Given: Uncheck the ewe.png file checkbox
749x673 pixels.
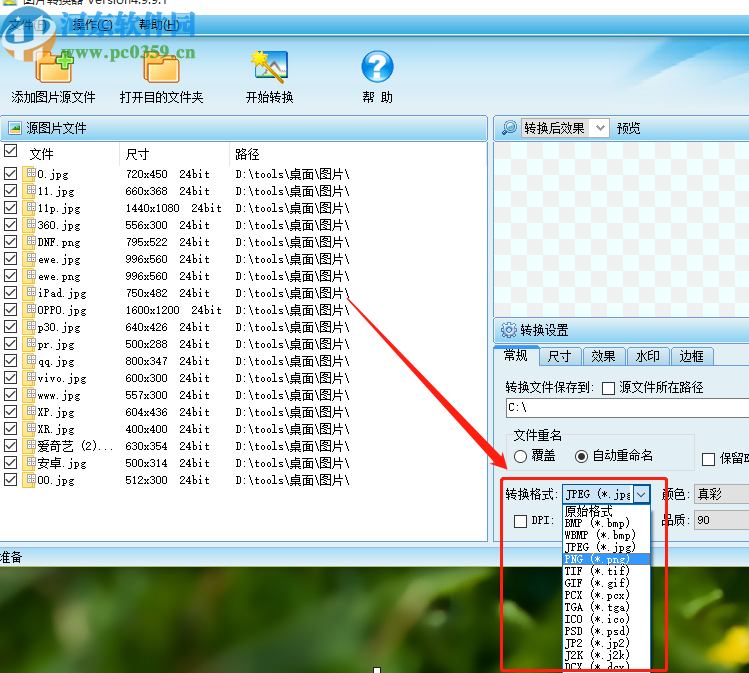Looking at the screenshot, I should 11,276.
